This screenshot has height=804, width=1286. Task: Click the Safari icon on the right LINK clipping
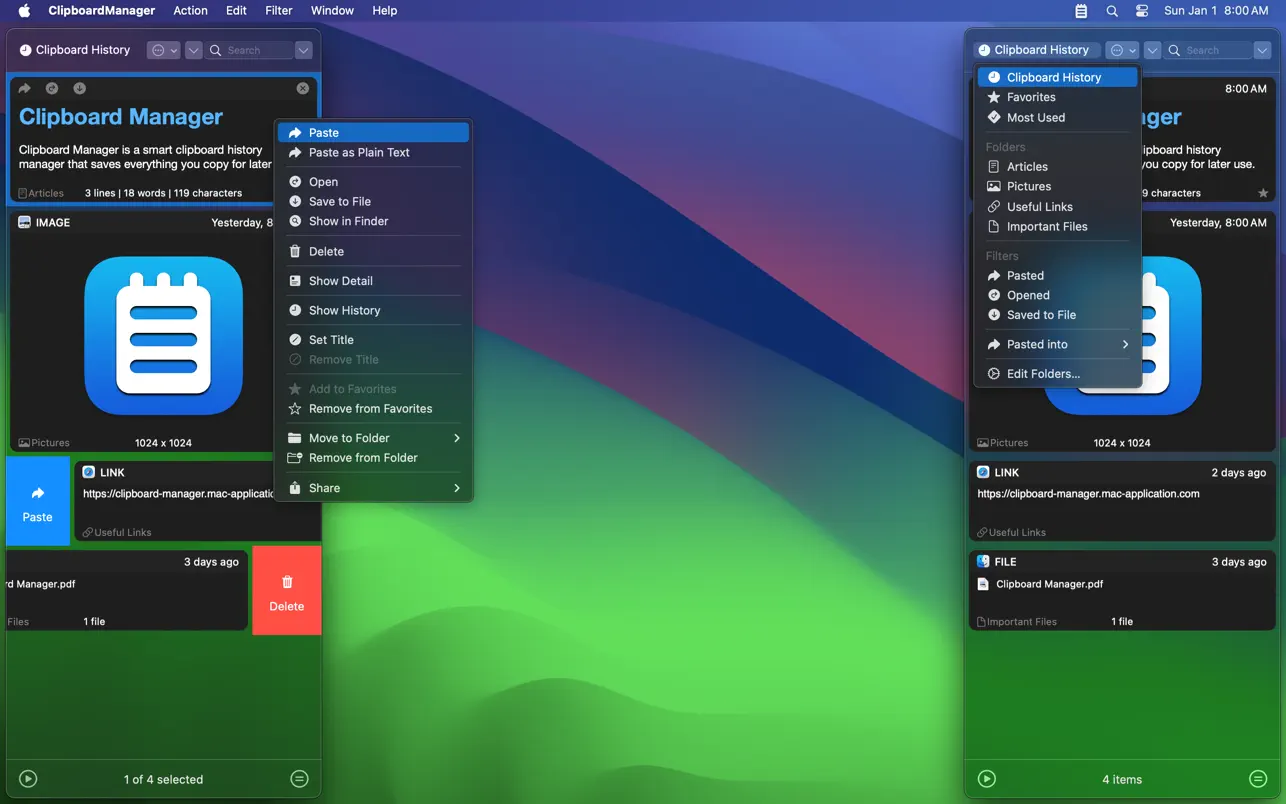[x=983, y=472]
